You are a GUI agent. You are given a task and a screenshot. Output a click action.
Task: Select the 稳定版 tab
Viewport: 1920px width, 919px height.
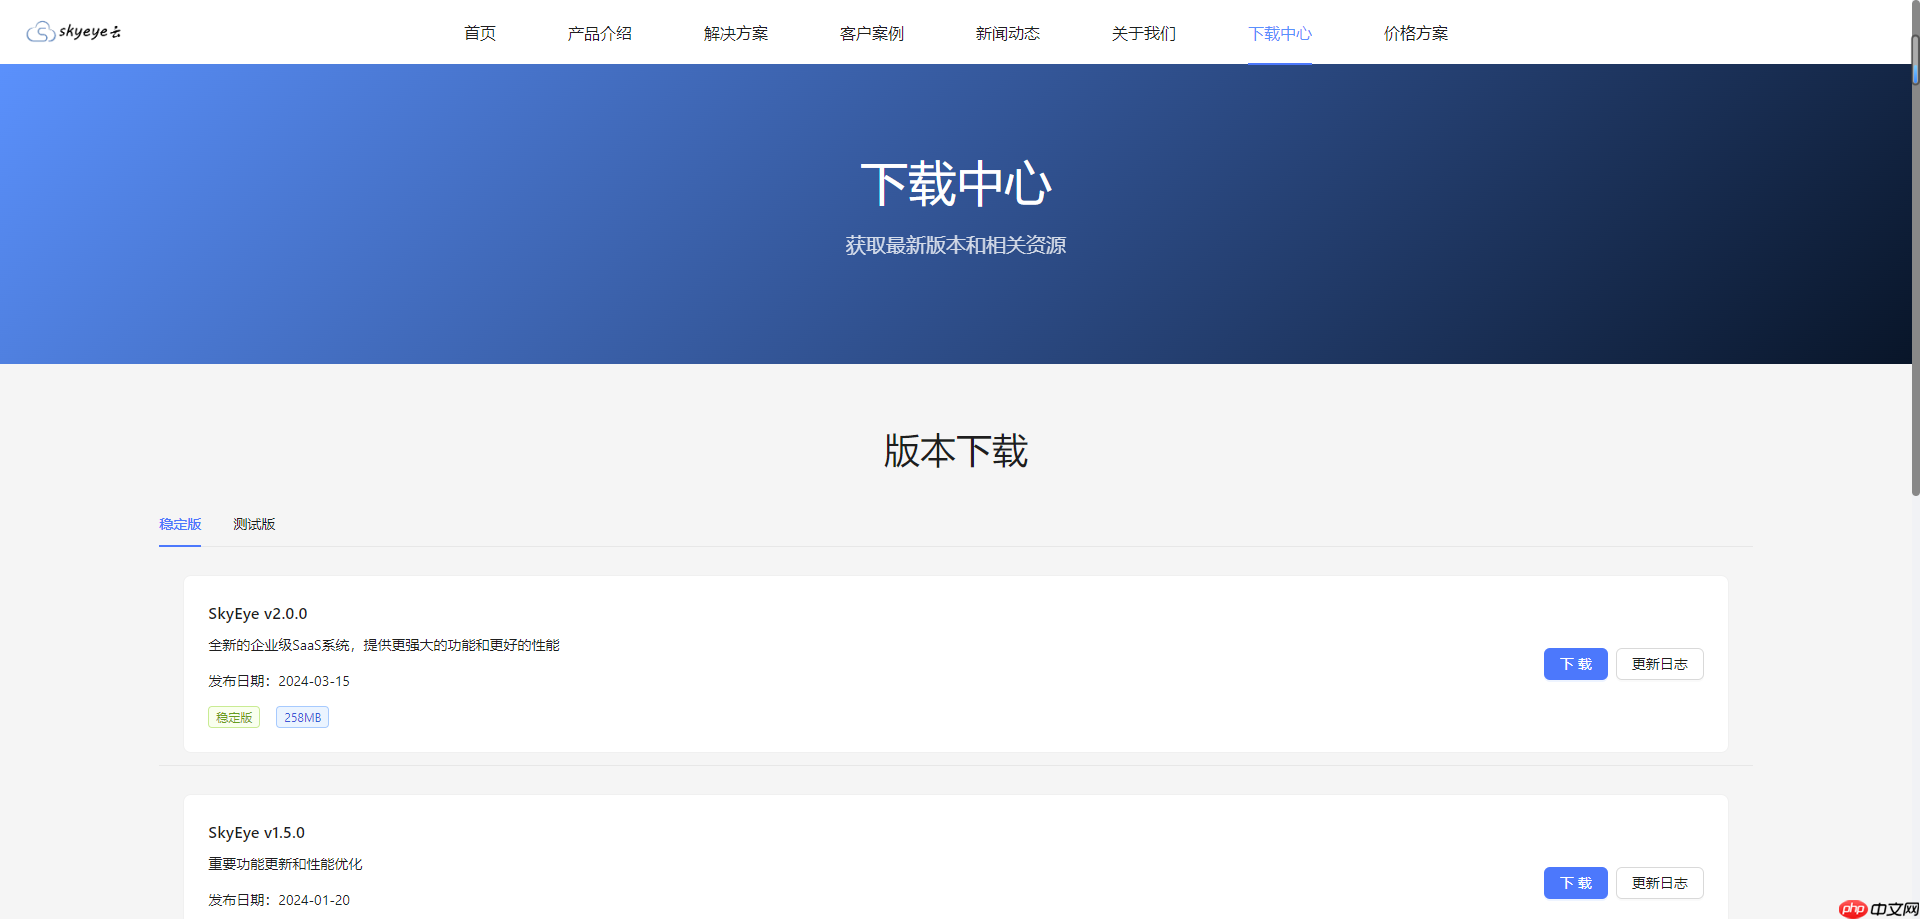point(180,524)
